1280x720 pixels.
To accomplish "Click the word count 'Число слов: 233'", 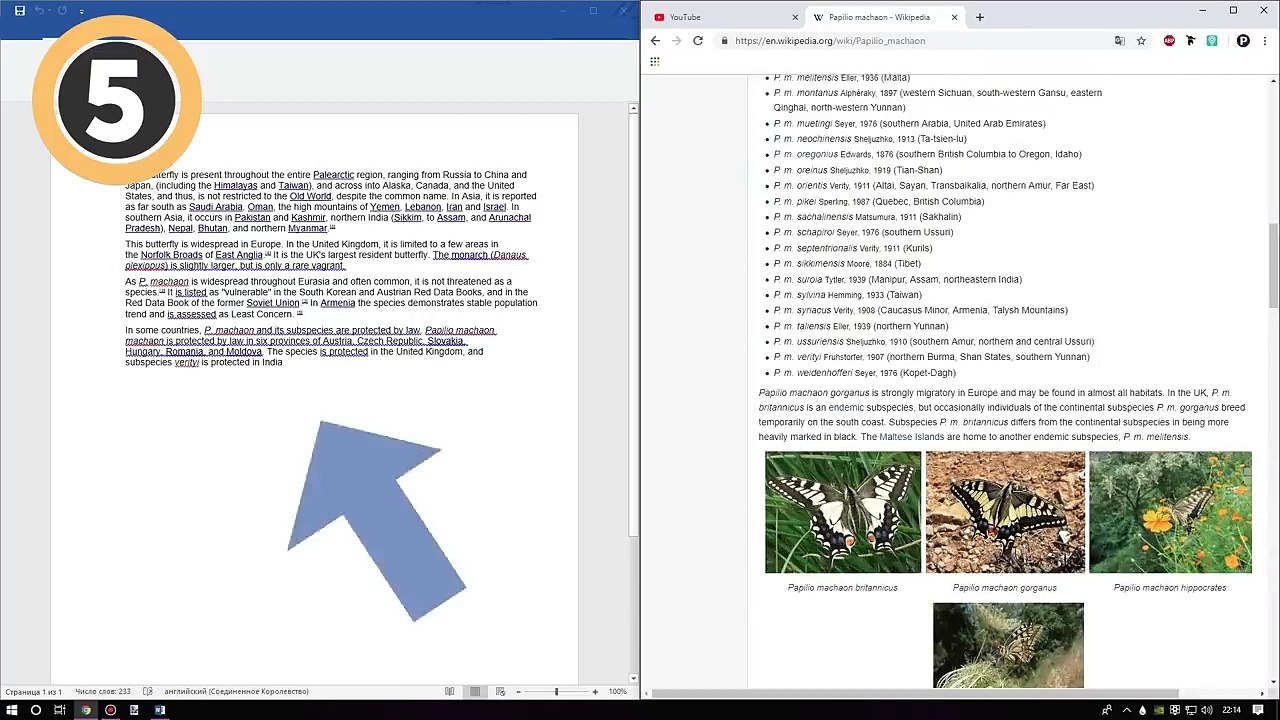I will click(x=103, y=692).
